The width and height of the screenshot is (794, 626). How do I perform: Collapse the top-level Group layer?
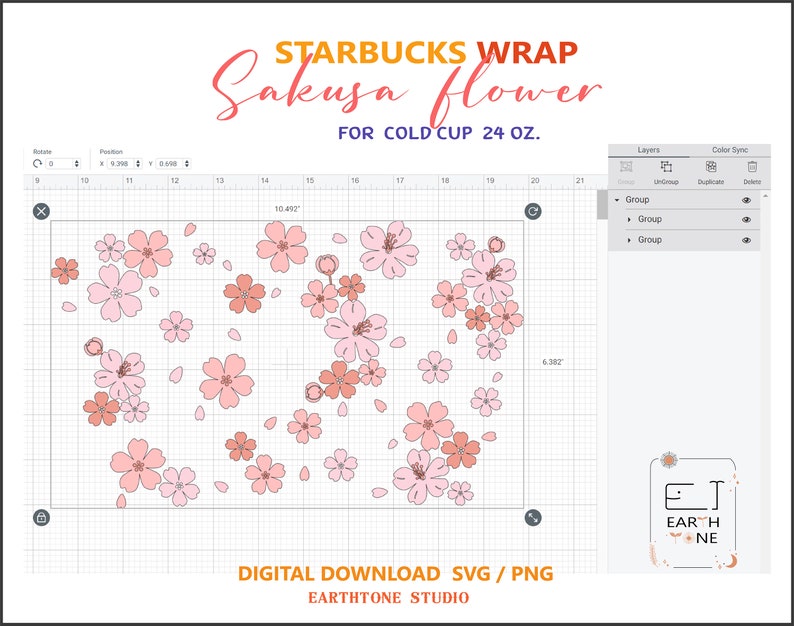617,200
